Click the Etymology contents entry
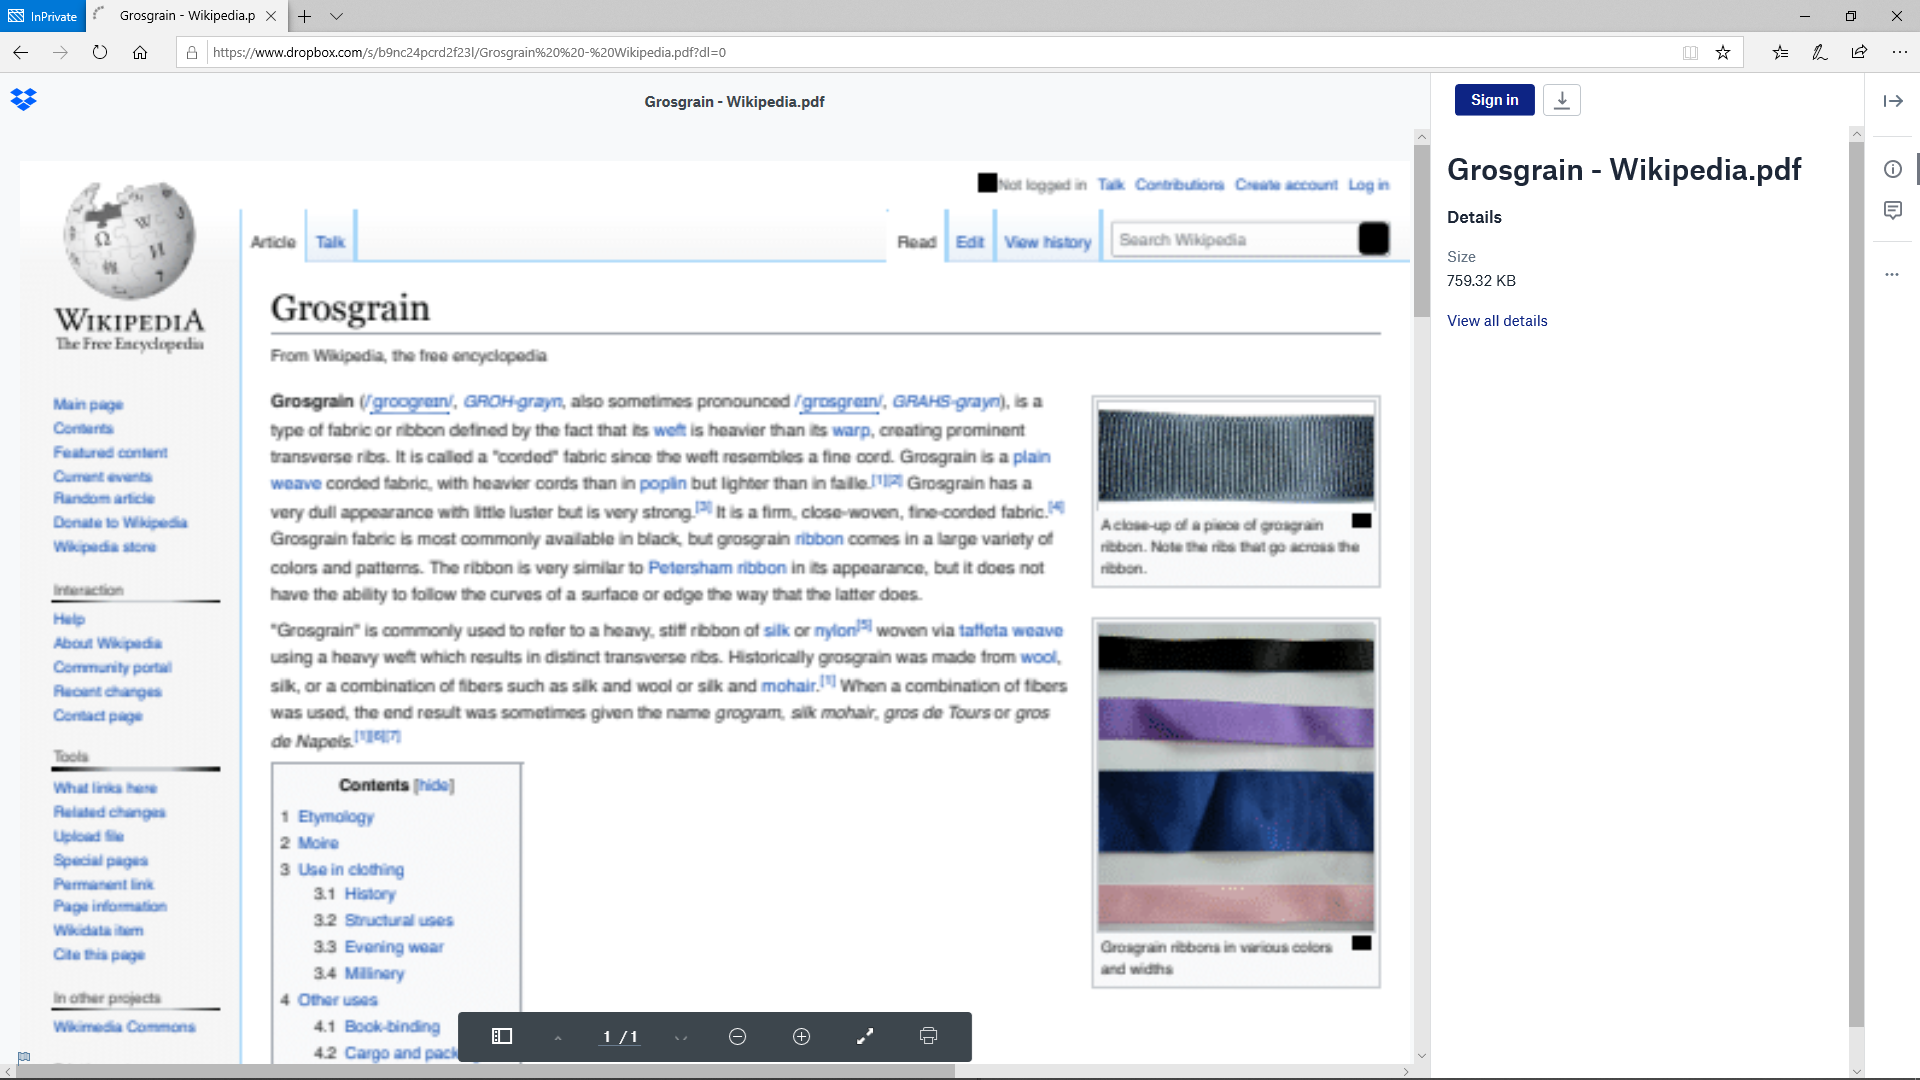Screen dimensions: 1920x1080 pos(336,817)
